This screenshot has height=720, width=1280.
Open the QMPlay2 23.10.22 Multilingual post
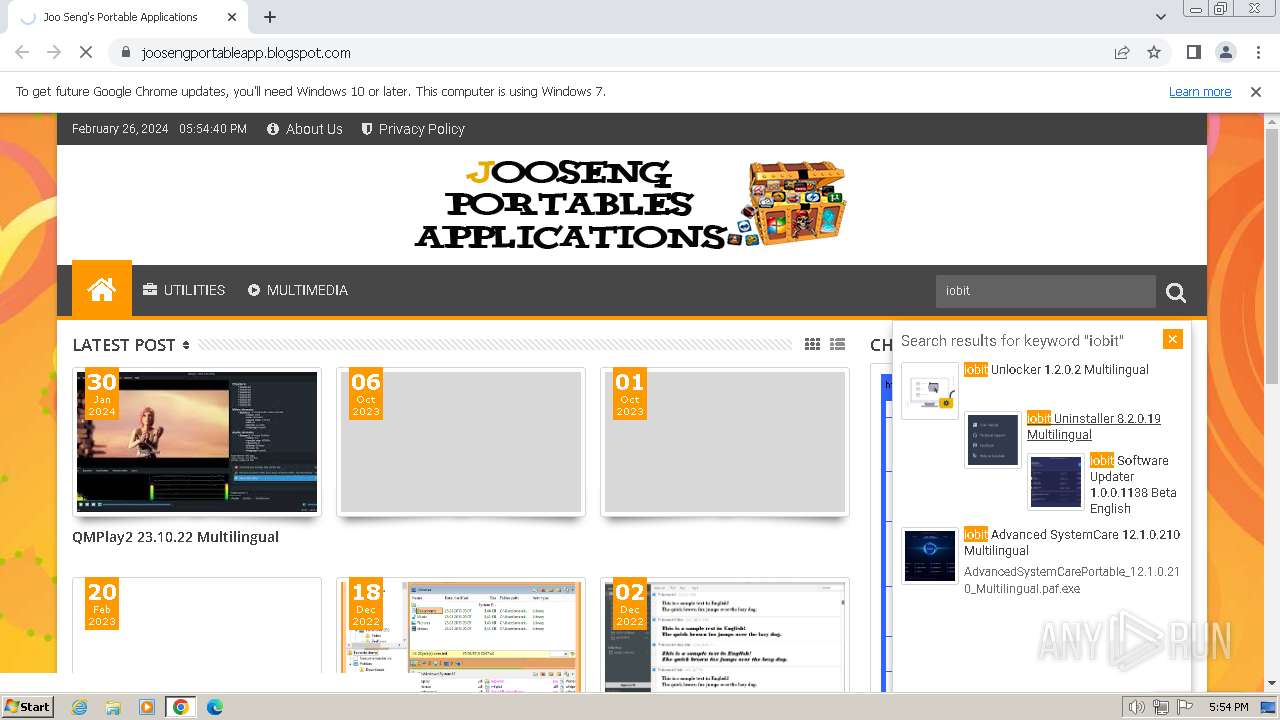click(x=175, y=537)
